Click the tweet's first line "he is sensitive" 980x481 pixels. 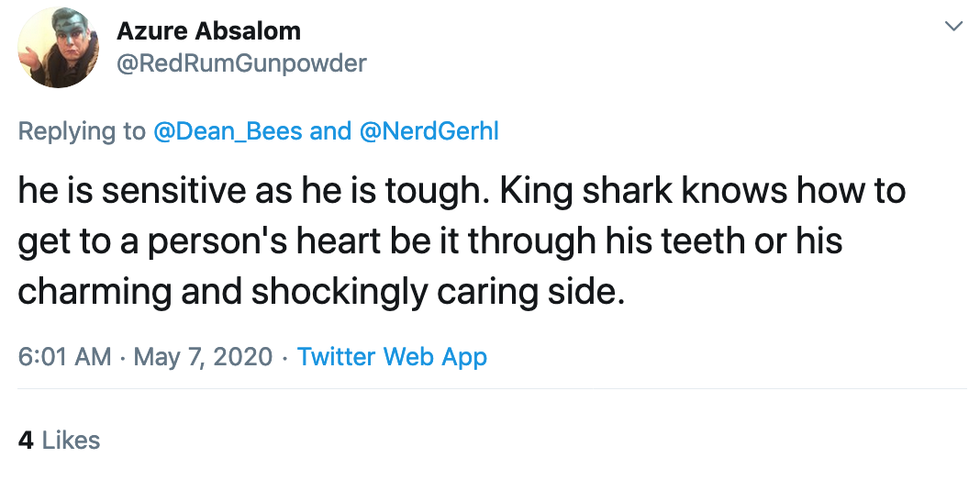[x=120, y=191]
